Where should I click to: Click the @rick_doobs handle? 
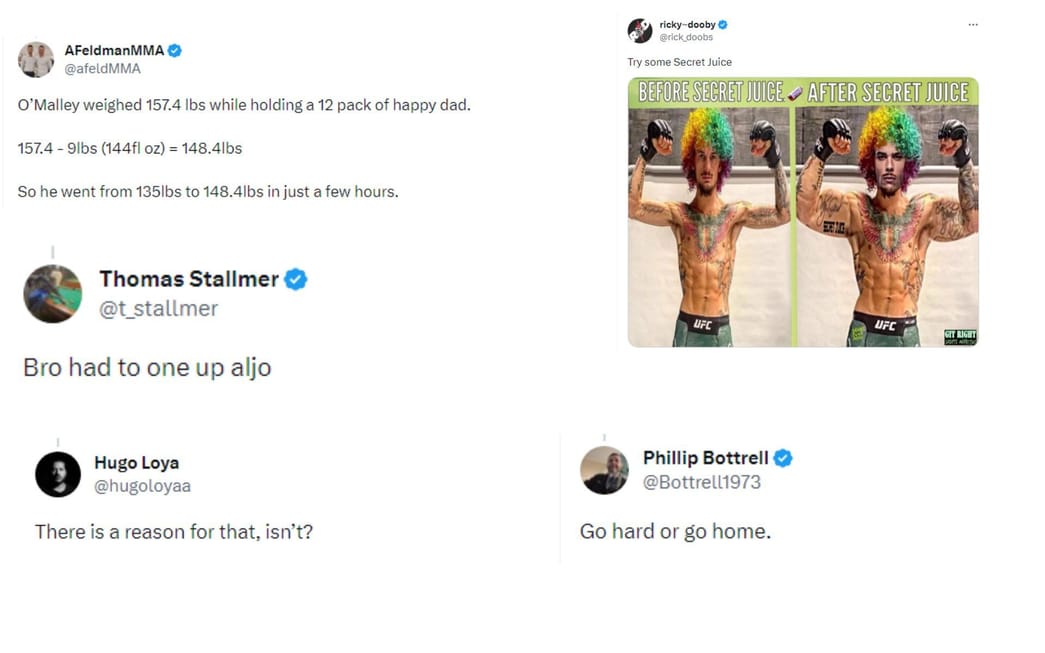[685, 38]
